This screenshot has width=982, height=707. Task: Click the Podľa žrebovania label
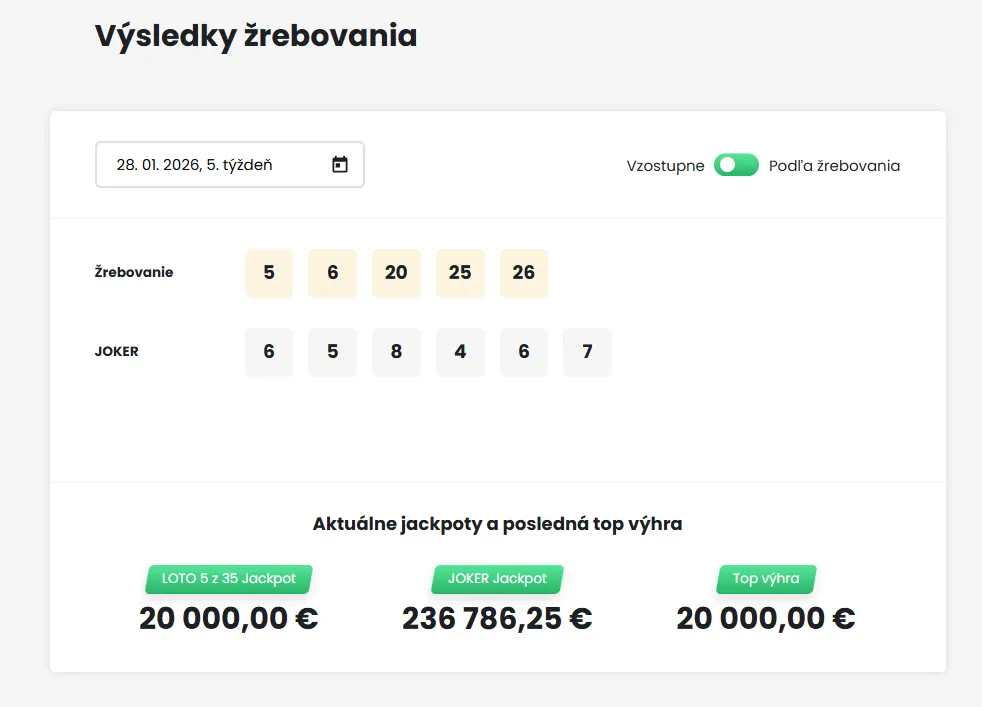click(833, 165)
